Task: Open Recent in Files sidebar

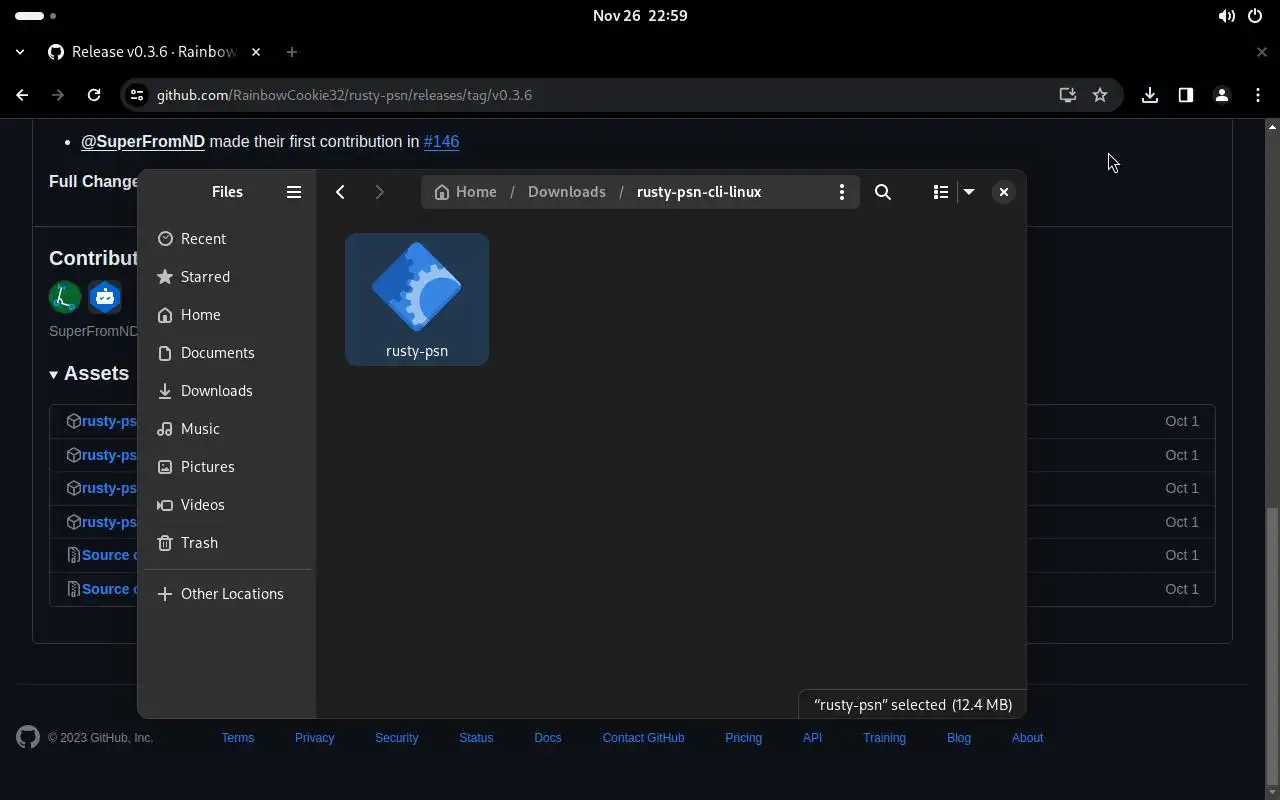Action: pyautogui.click(x=228, y=239)
